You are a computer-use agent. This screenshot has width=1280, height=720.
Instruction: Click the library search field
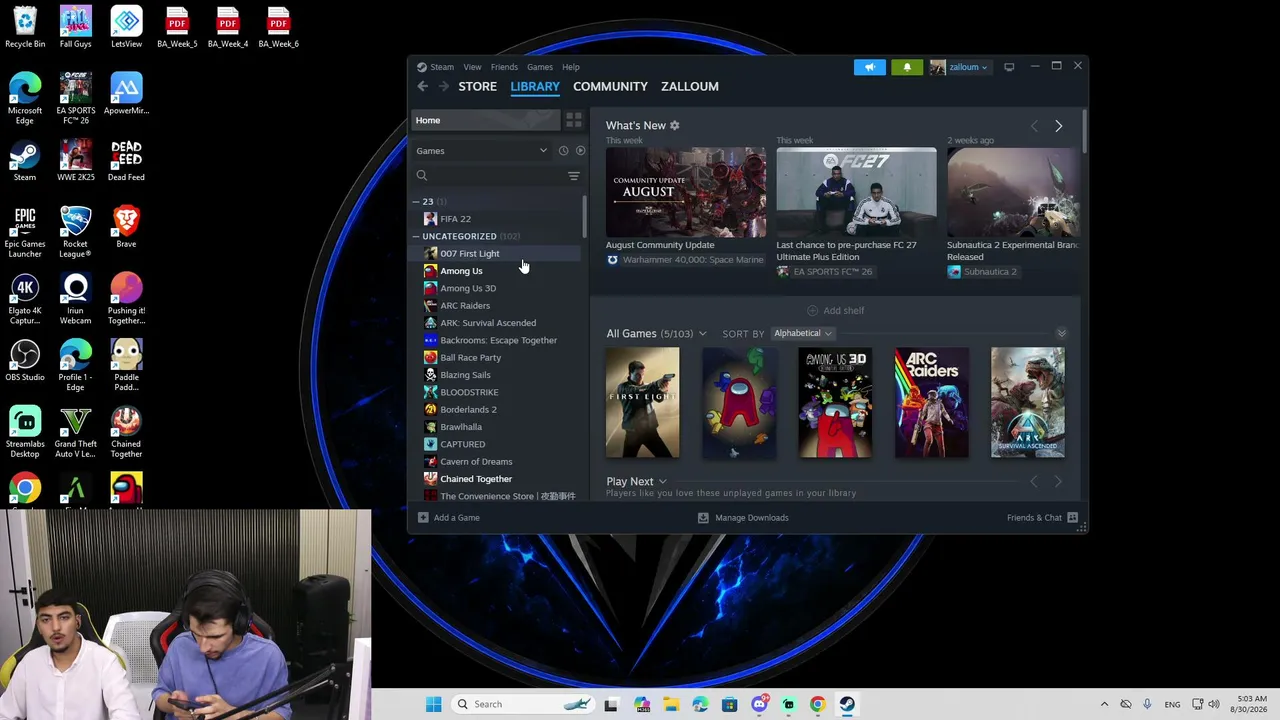490,176
